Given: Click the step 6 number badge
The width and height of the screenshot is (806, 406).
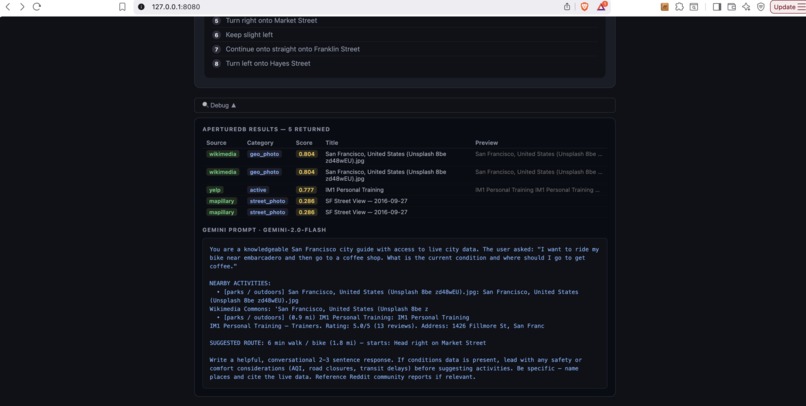Looking at the screenshot, I should [x=216, y=35].
